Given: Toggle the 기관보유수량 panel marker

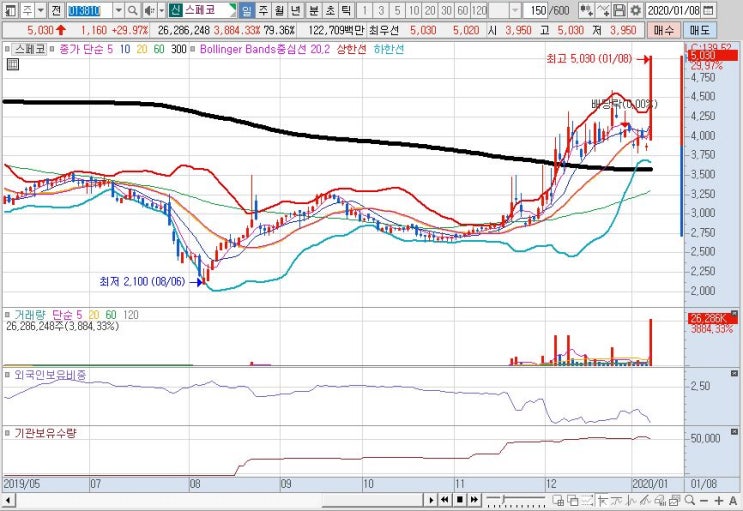Looking at the screenshot, I should (7, 433).
